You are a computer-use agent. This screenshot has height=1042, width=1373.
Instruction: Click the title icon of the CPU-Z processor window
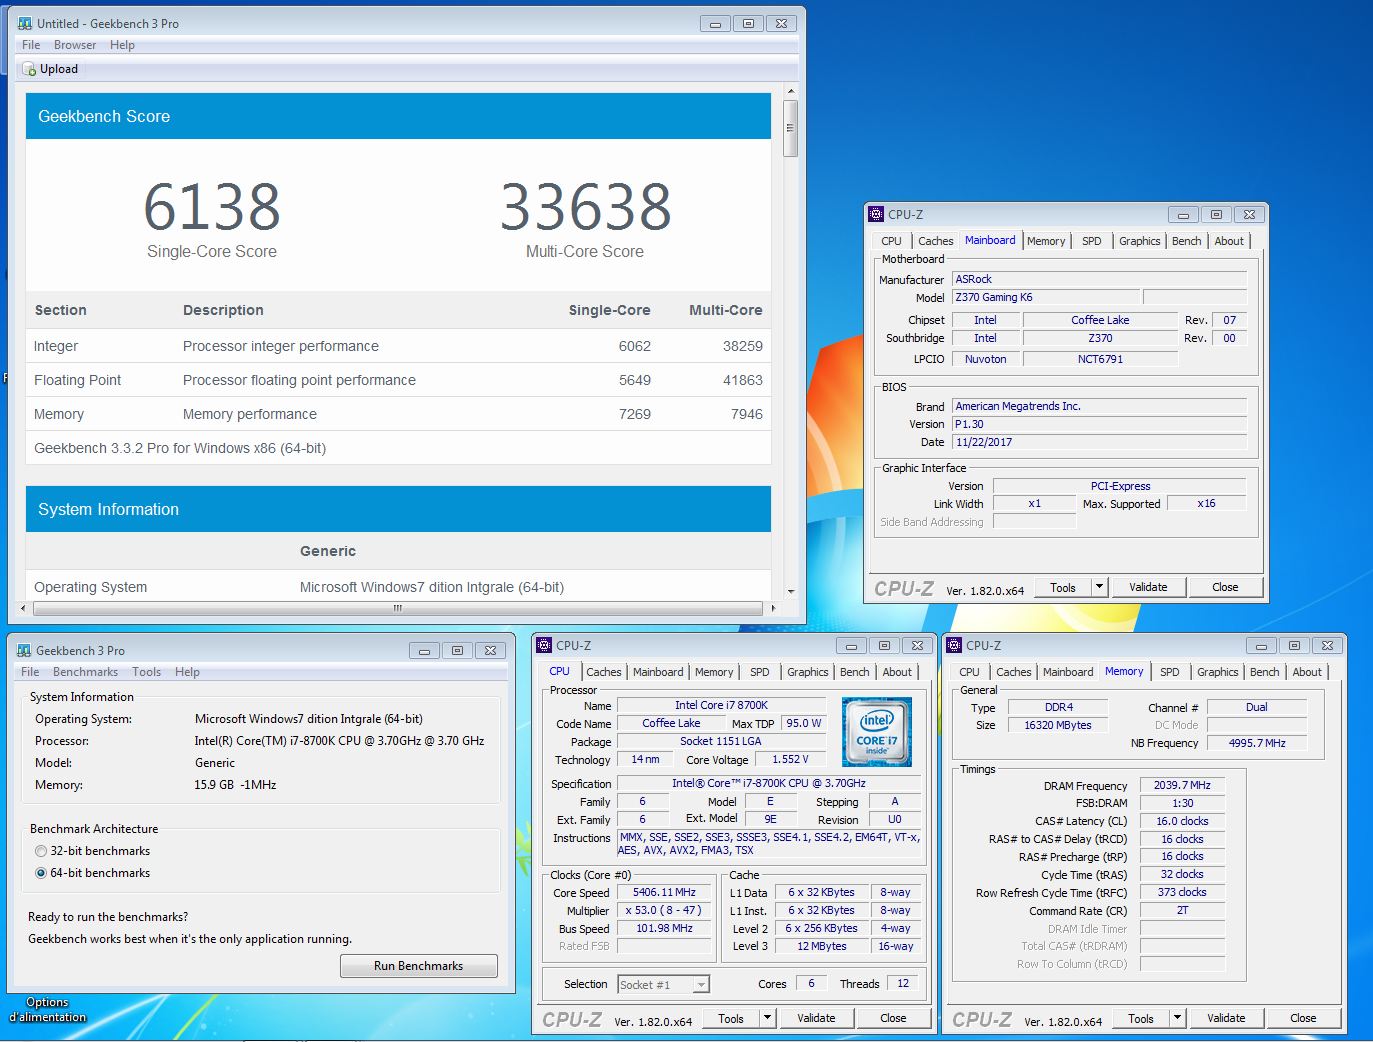point(544,645)
